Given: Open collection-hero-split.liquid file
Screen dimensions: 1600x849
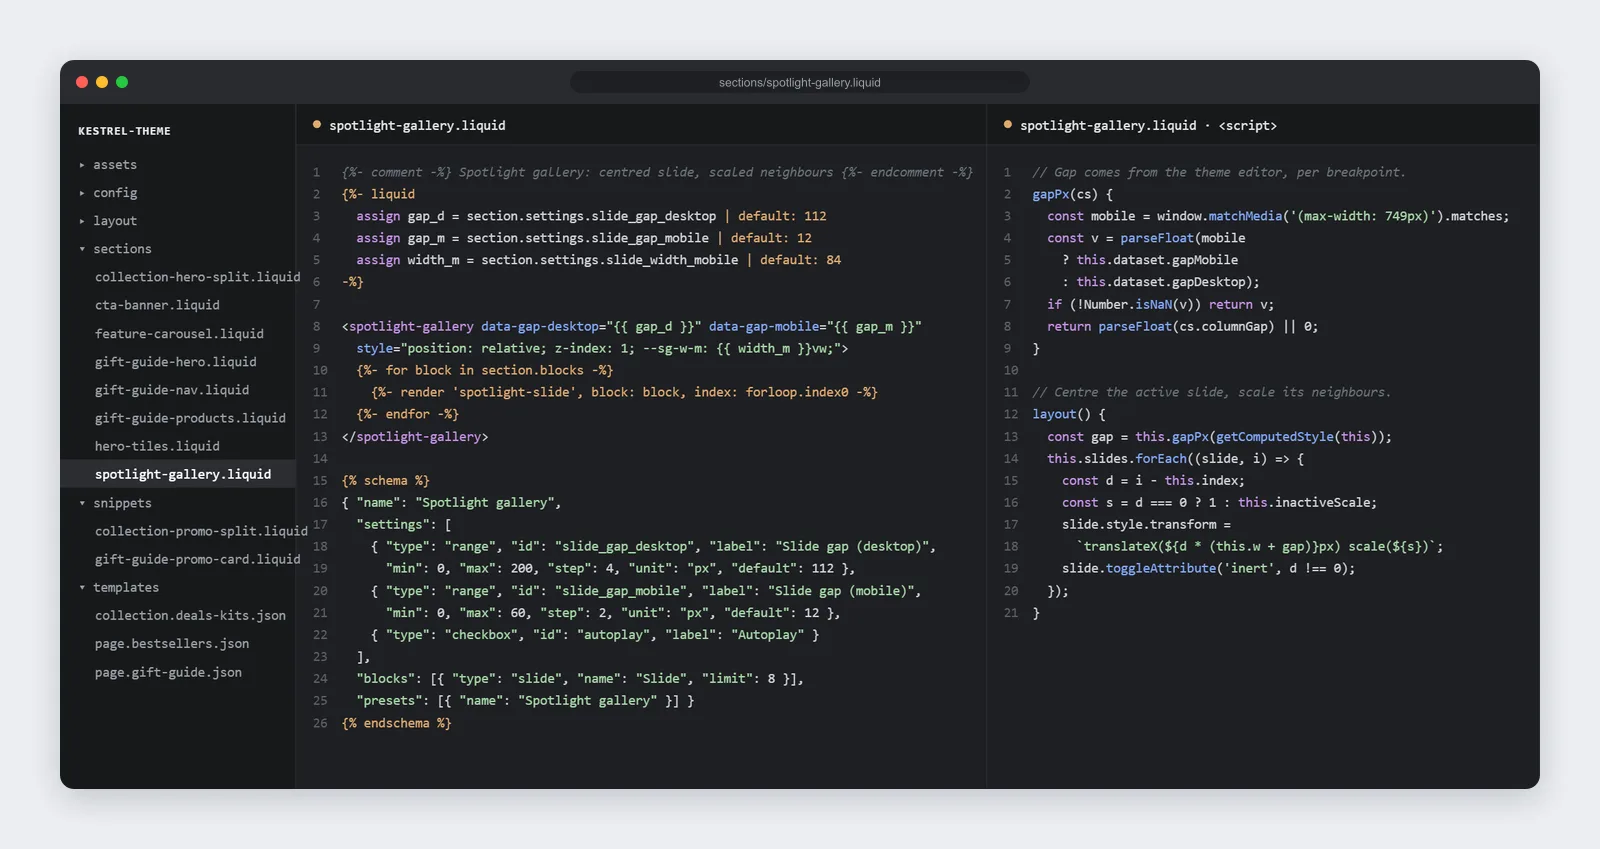Looking at the screenshot, I should pyautogui.click(x=197, y=277).
